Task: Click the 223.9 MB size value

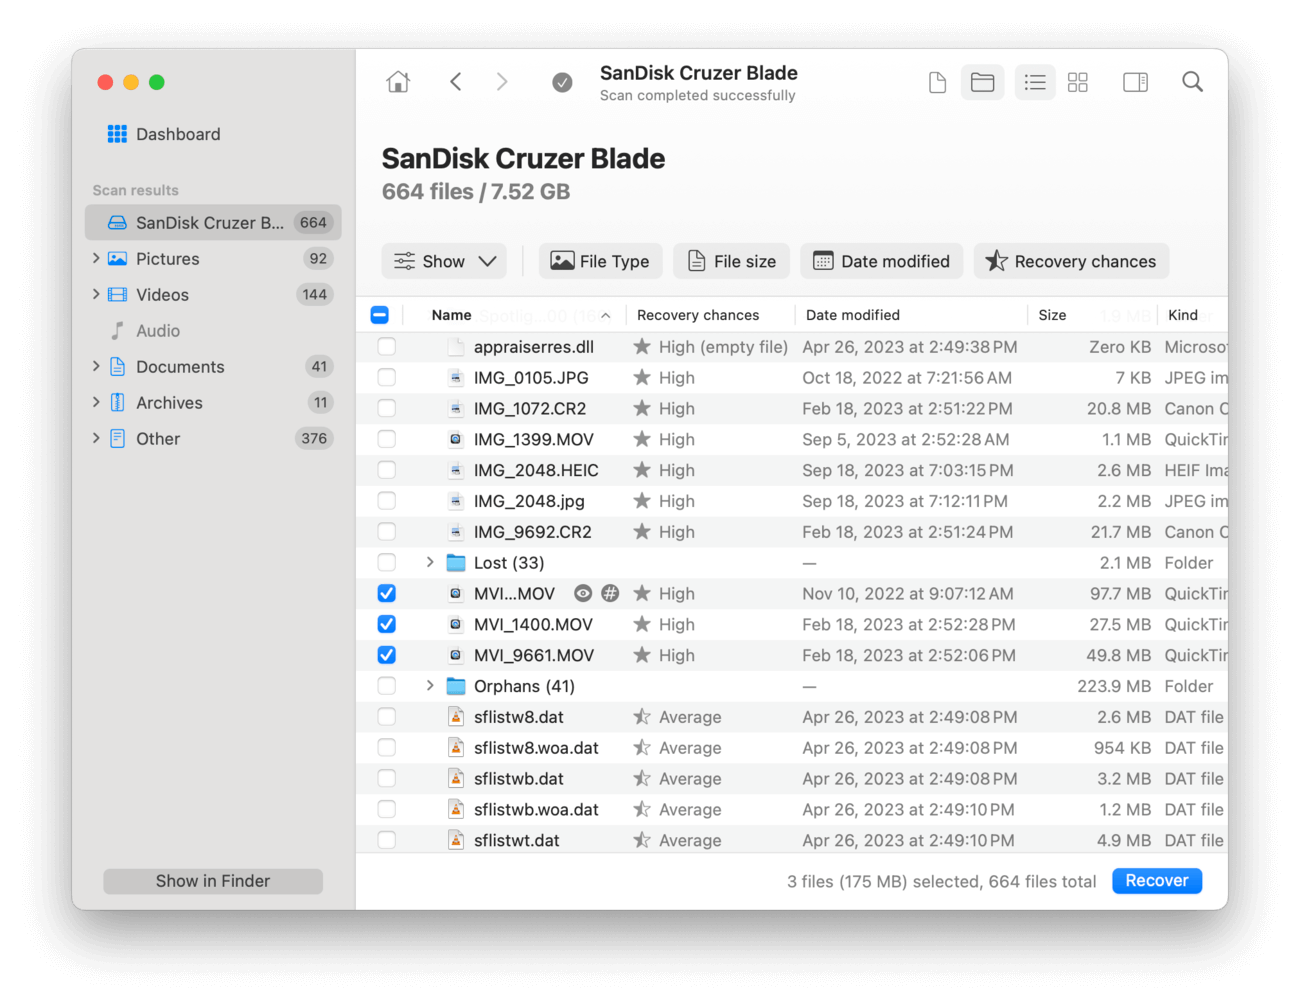Action: click(1114, 686)
